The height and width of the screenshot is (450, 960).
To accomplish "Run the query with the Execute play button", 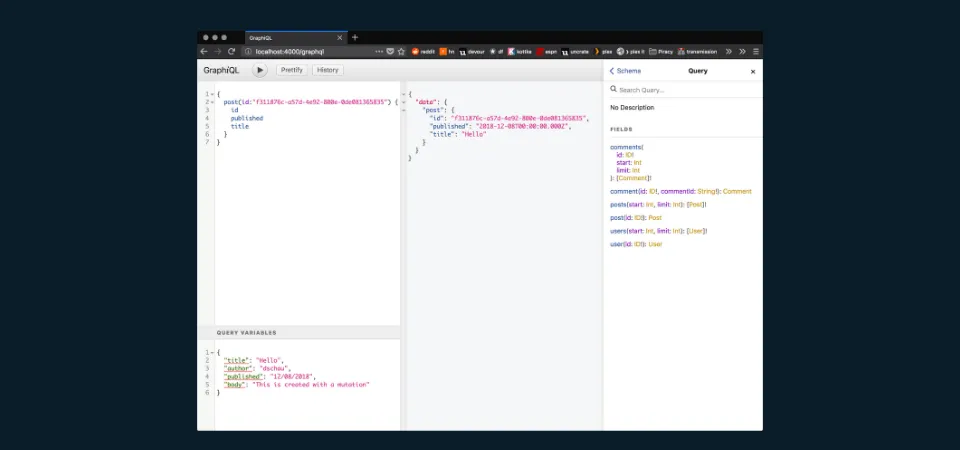I will click(x=260, y=70).
